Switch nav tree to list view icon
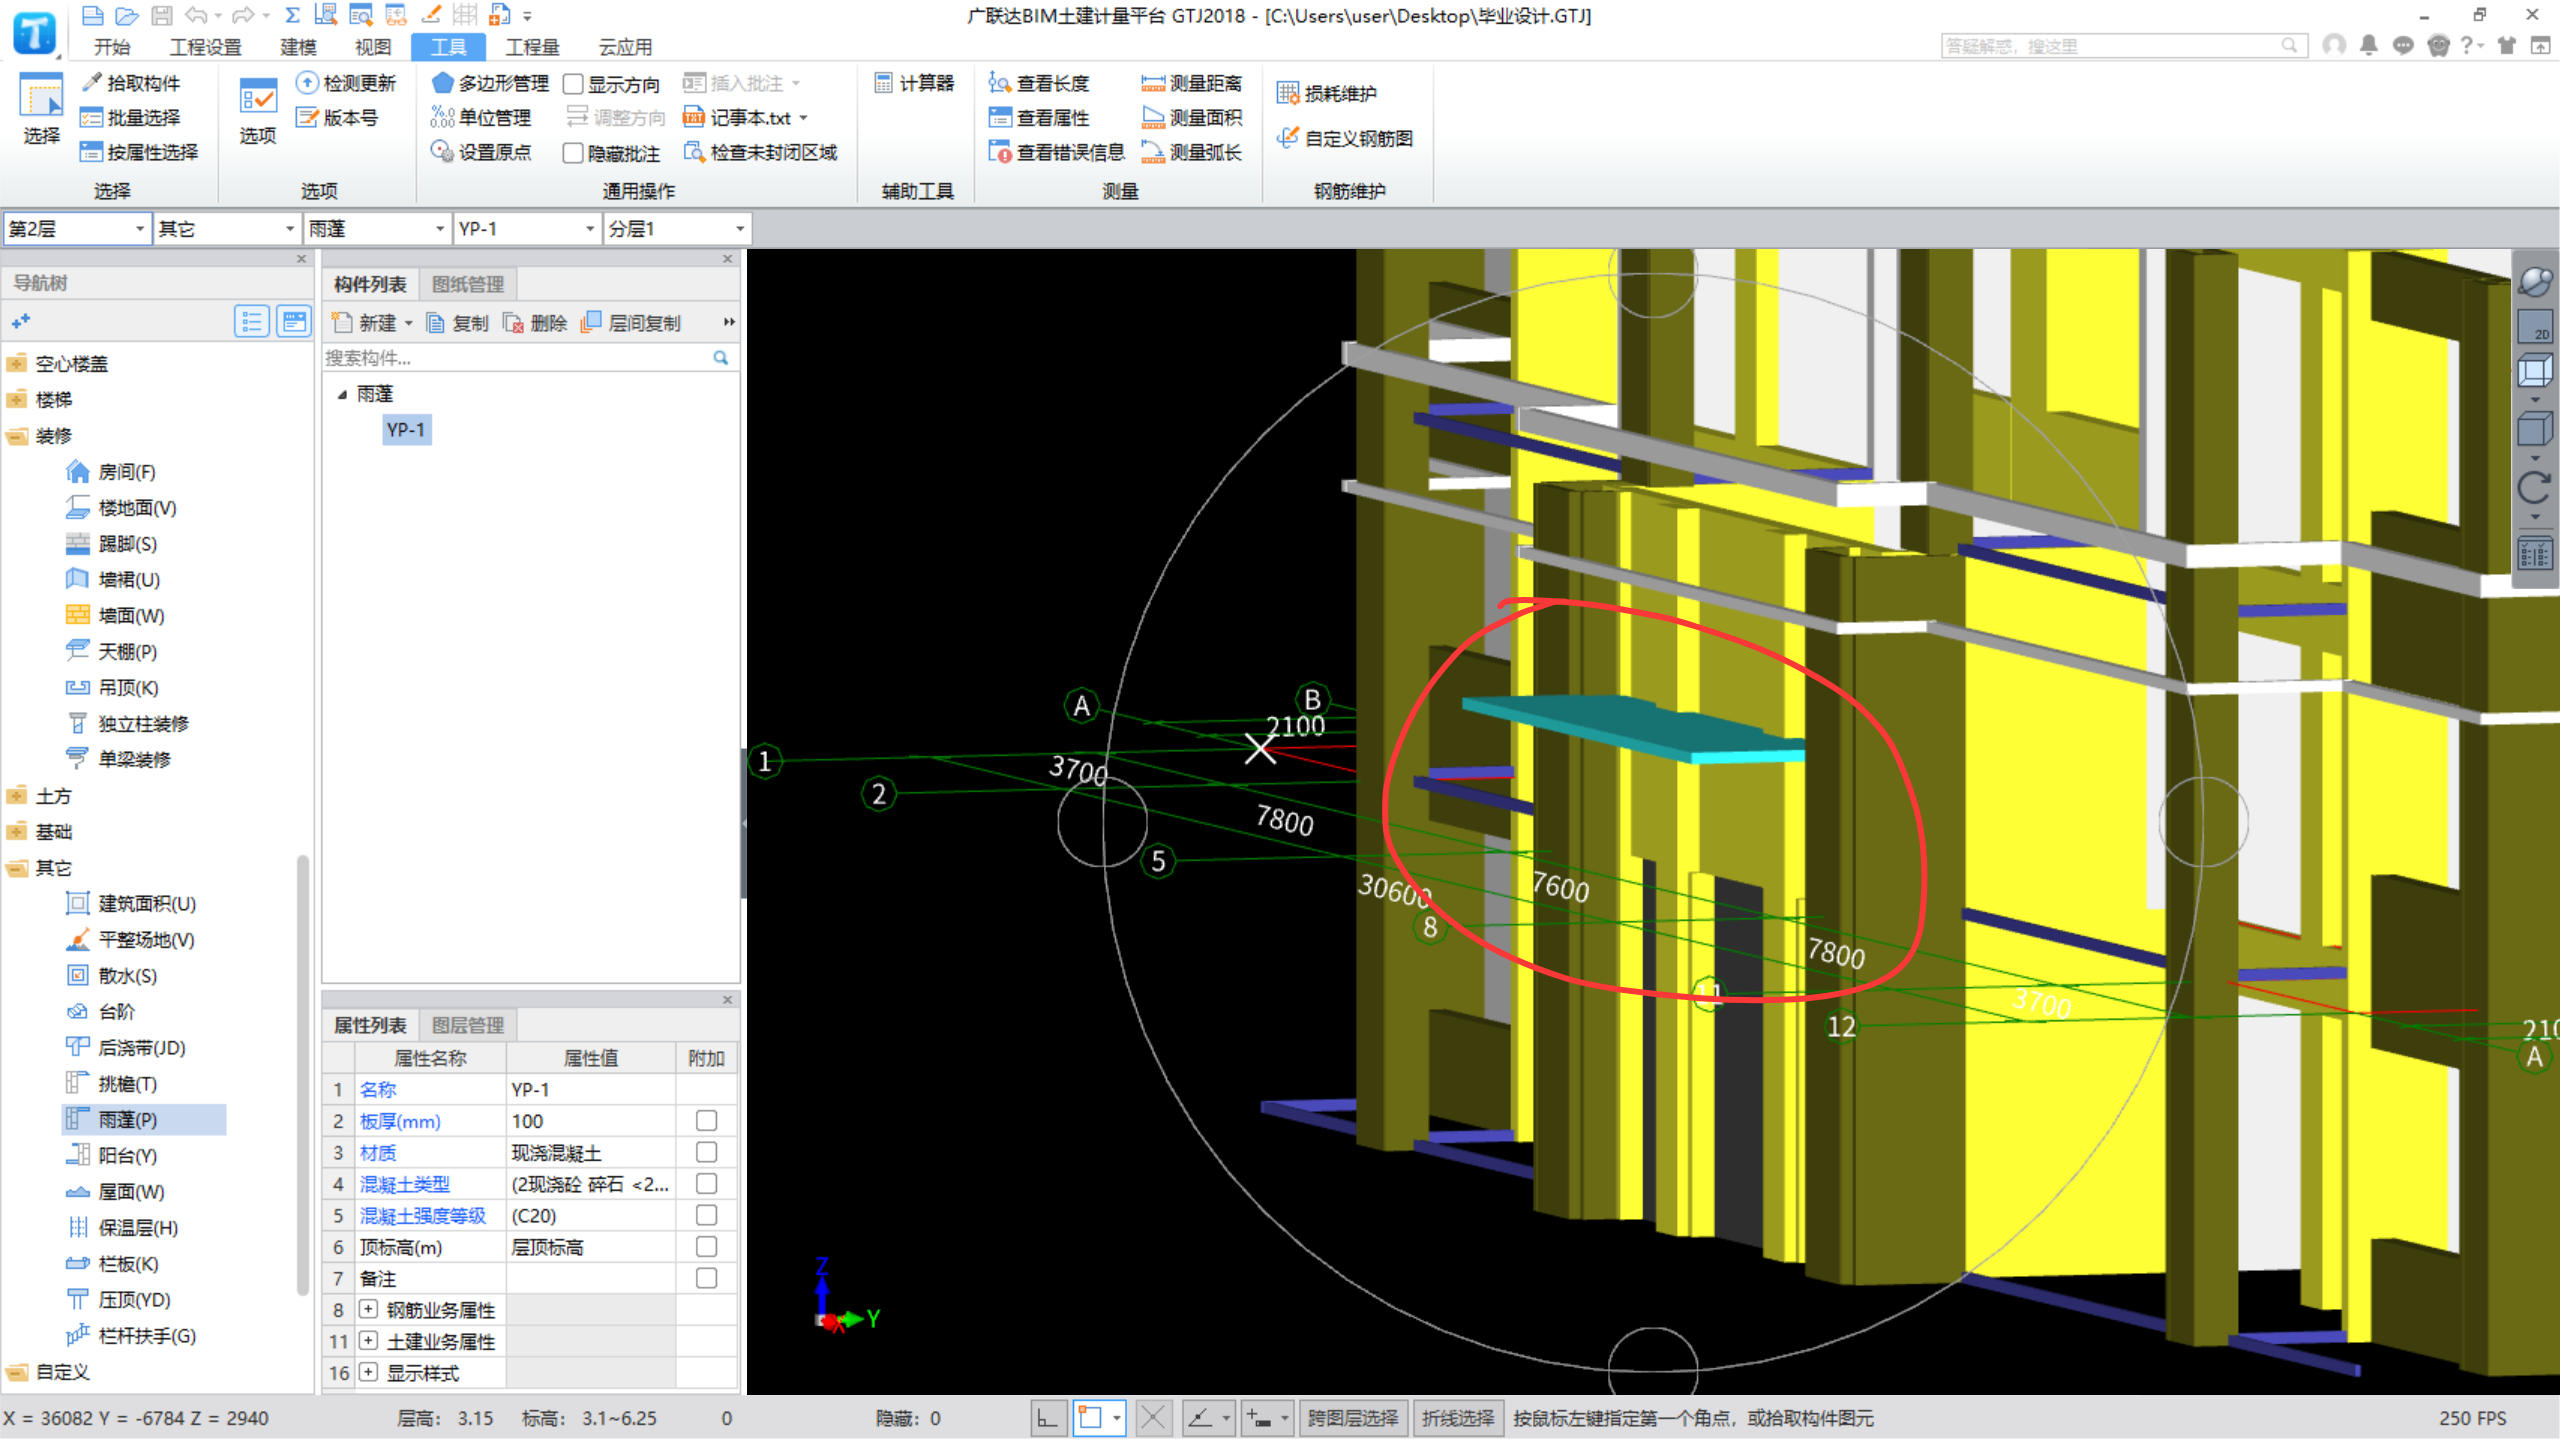Screen dimensions: 2561x1440 pos(251,321)
